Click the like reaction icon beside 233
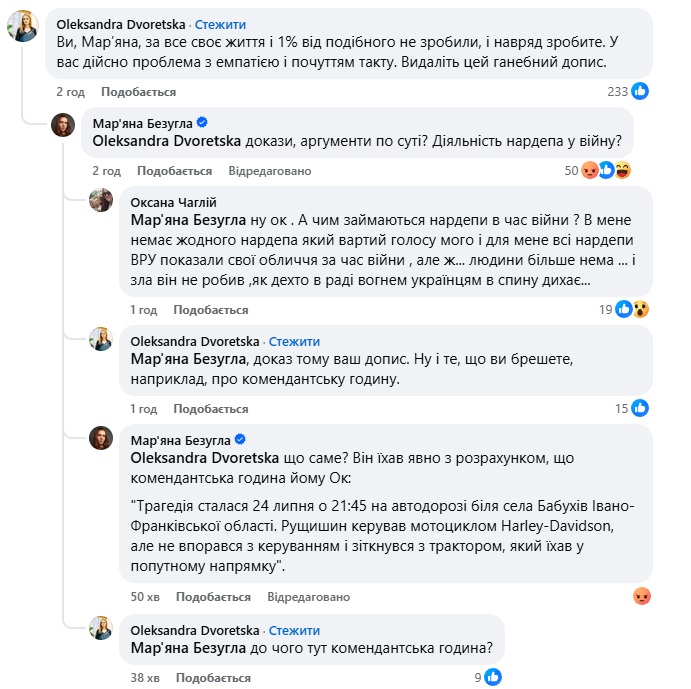 (641, 91)
